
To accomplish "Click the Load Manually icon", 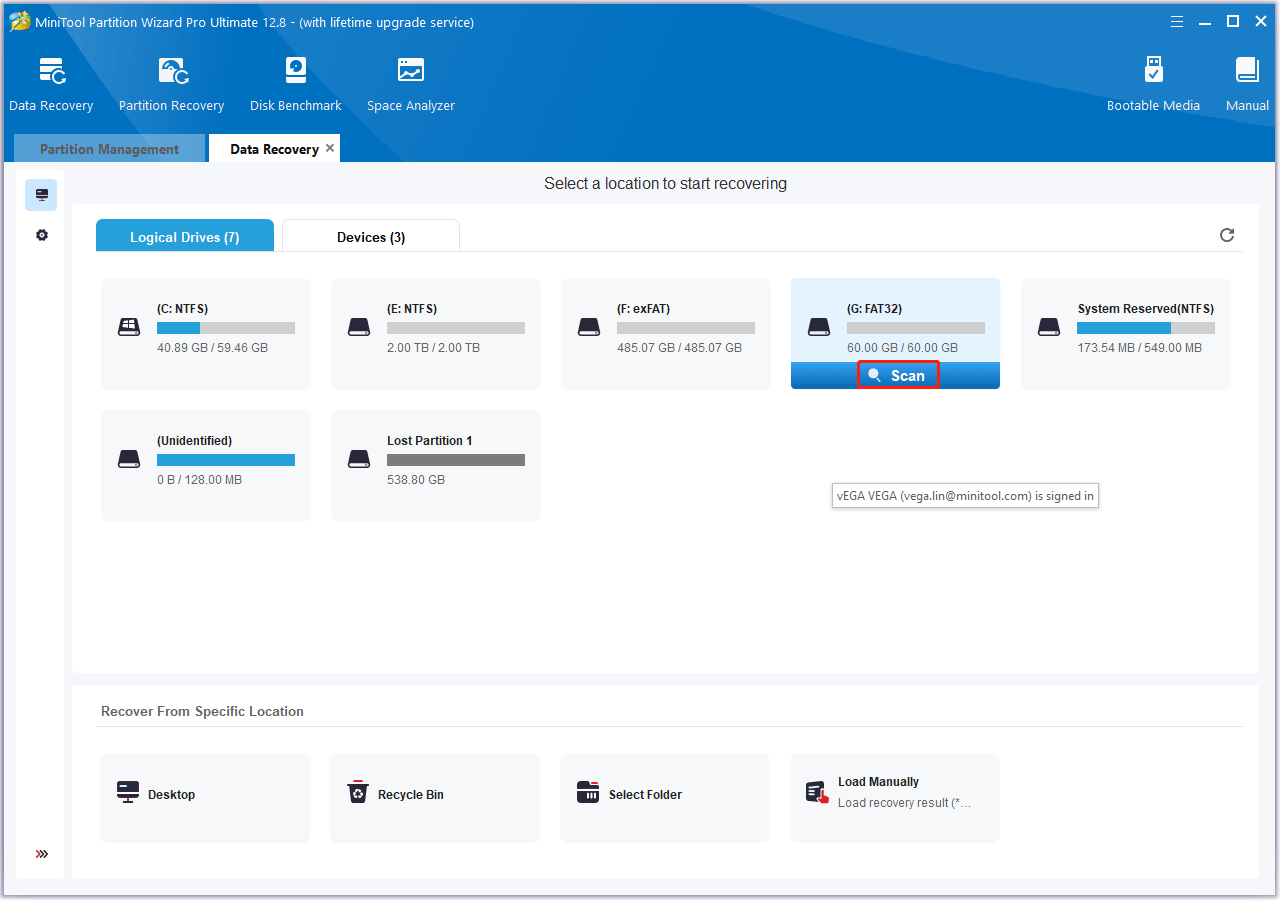I will click(x=818, y=793).
